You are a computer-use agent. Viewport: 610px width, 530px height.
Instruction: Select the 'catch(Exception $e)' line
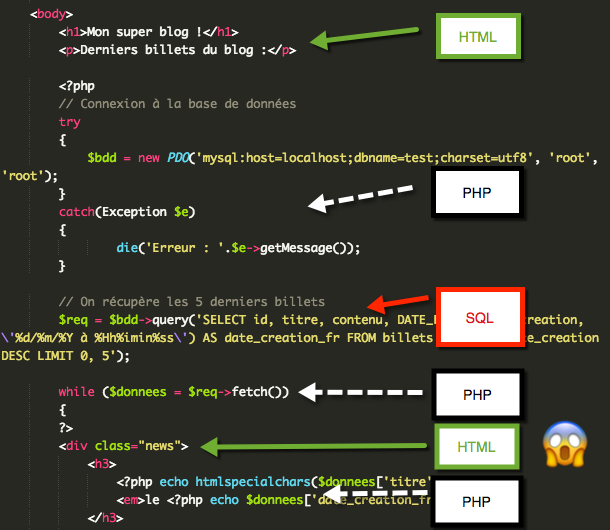coord(127,212)
